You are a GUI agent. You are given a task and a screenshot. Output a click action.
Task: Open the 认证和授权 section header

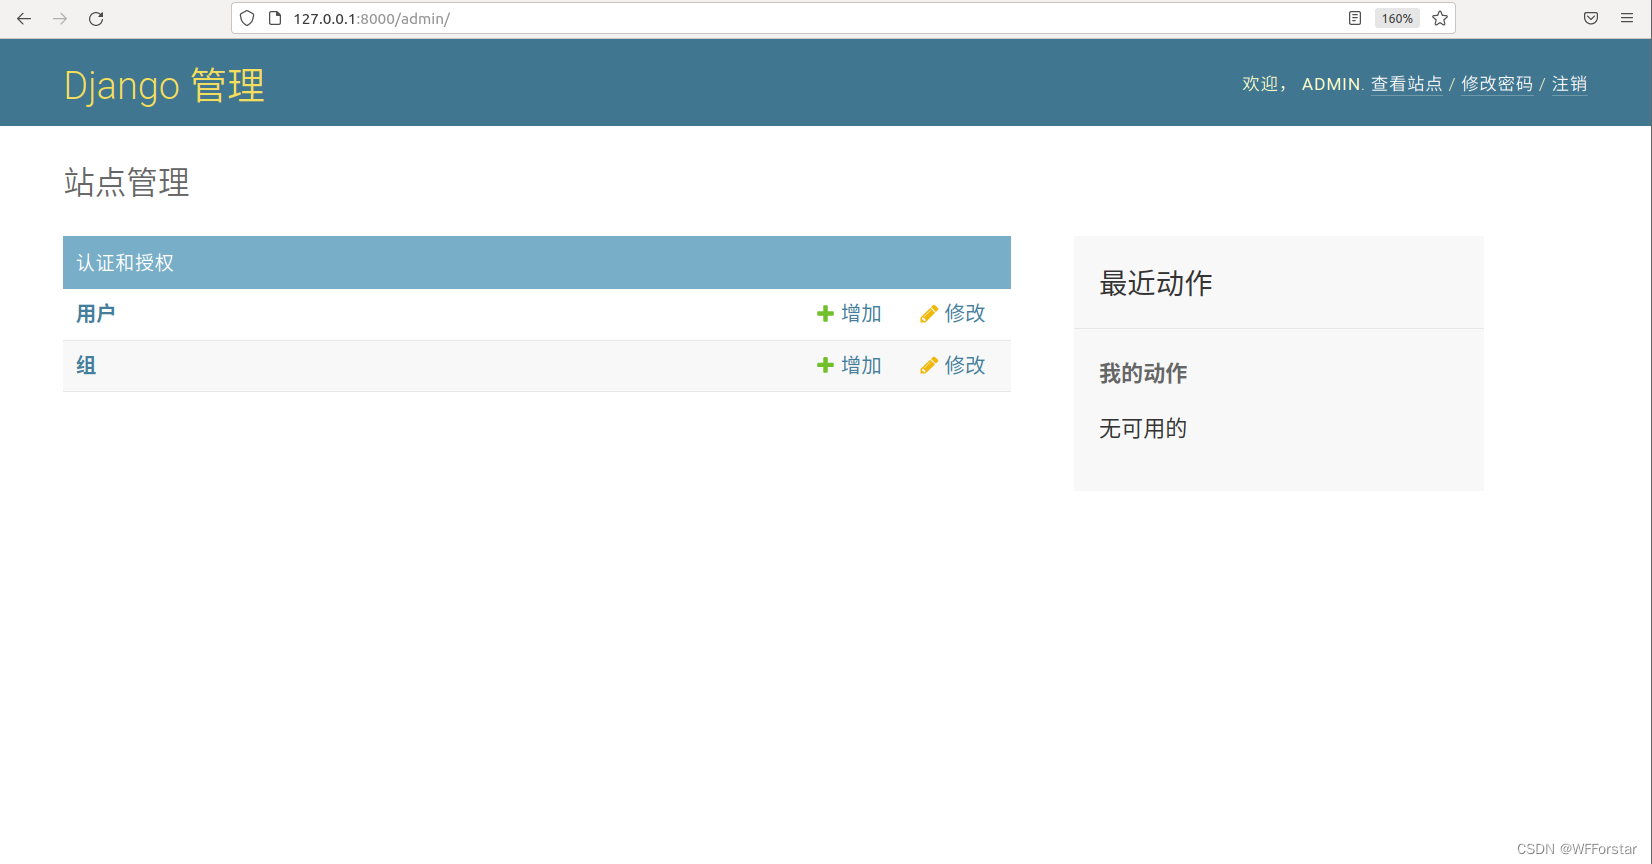(x=125, y=263)
